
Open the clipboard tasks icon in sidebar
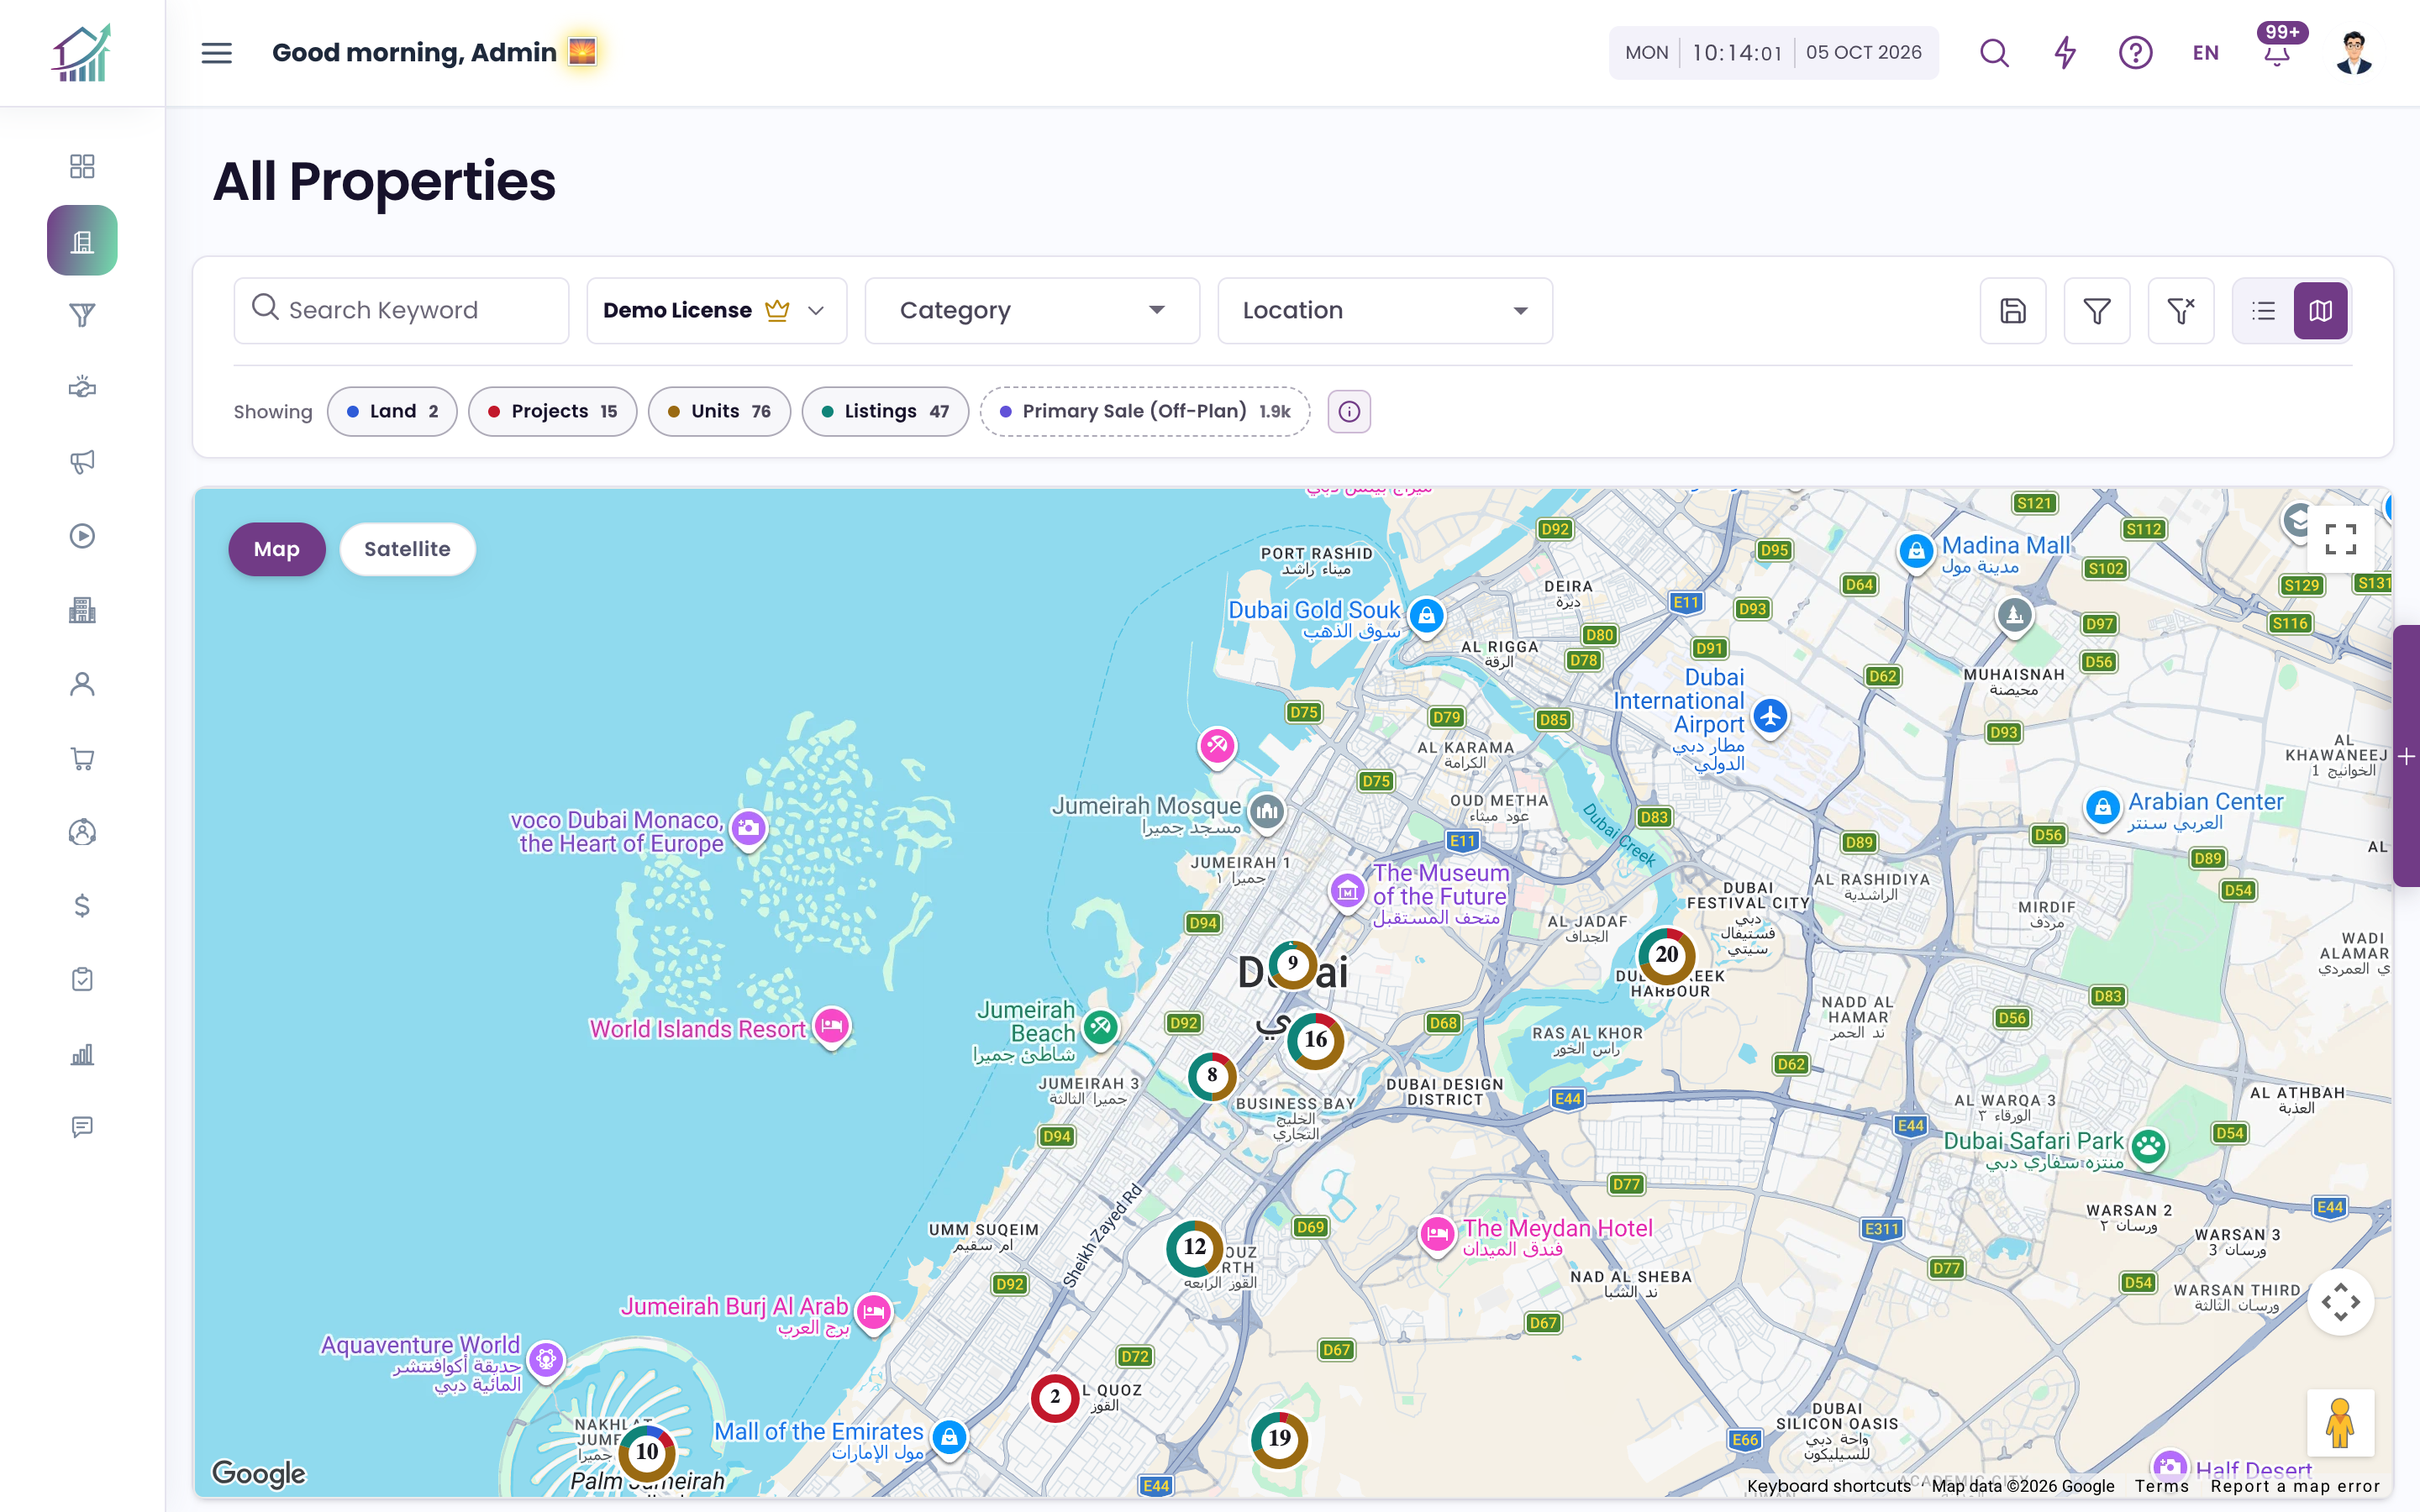click(82, 980)
